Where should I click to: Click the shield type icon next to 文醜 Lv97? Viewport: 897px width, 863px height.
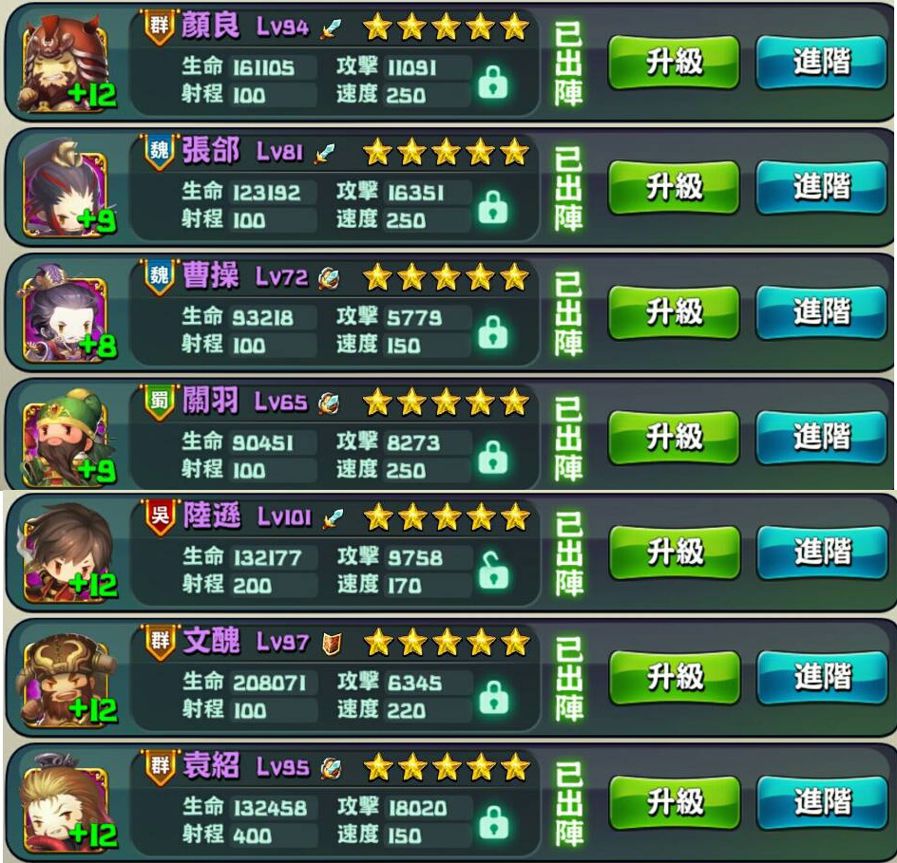(332, 643)
